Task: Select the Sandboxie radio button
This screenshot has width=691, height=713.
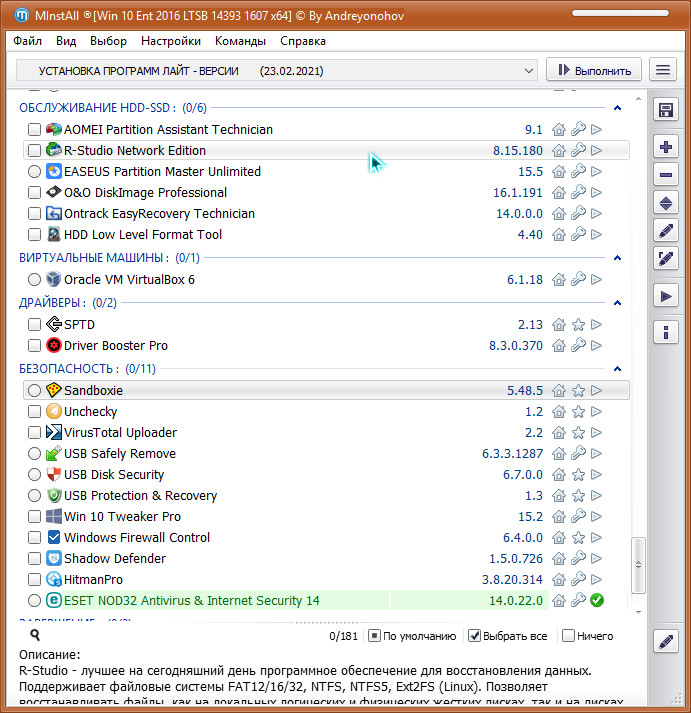Action: [x=34, y=391]
